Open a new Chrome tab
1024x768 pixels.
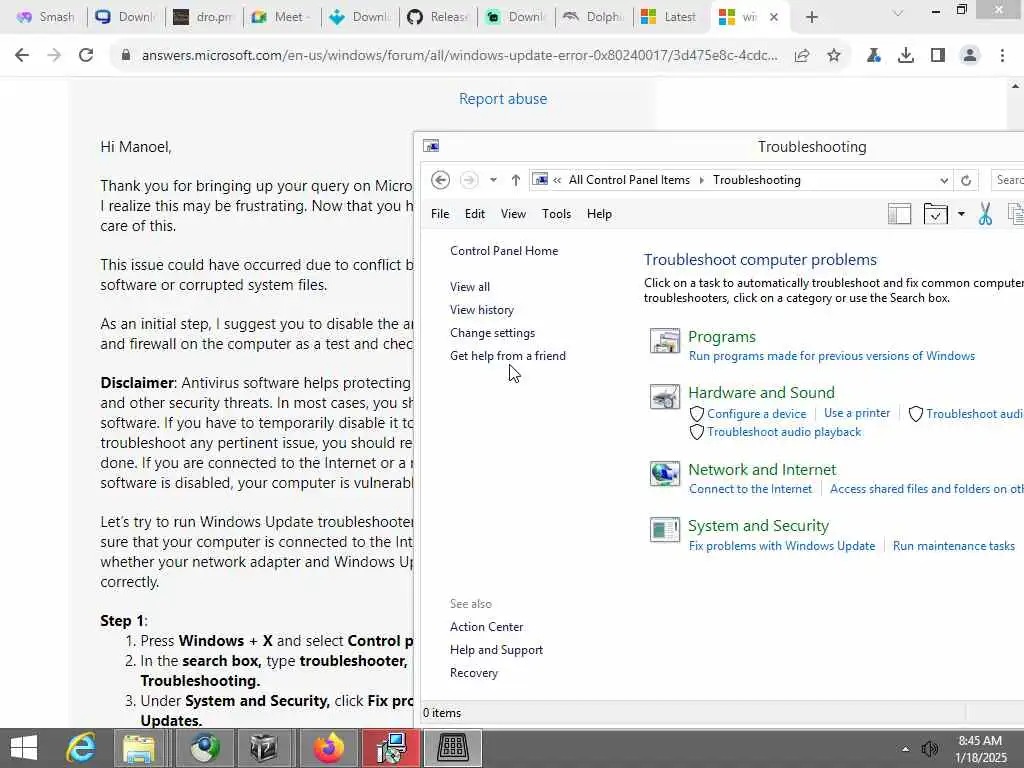[812, 17]
